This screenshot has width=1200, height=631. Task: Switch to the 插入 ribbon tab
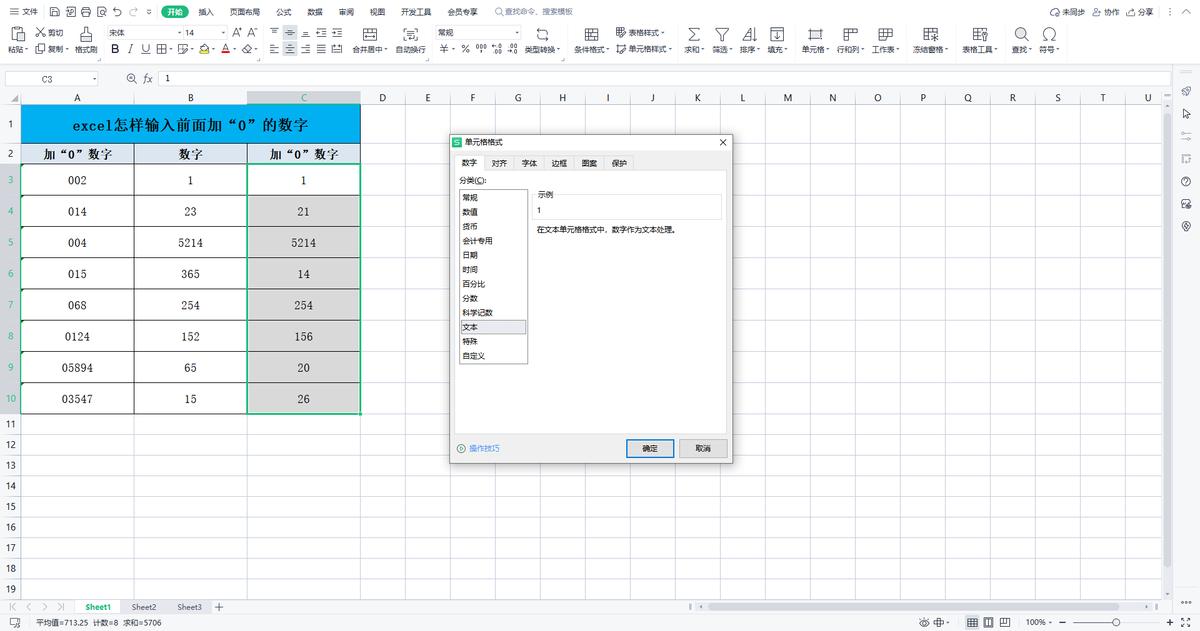pos(206,12)
